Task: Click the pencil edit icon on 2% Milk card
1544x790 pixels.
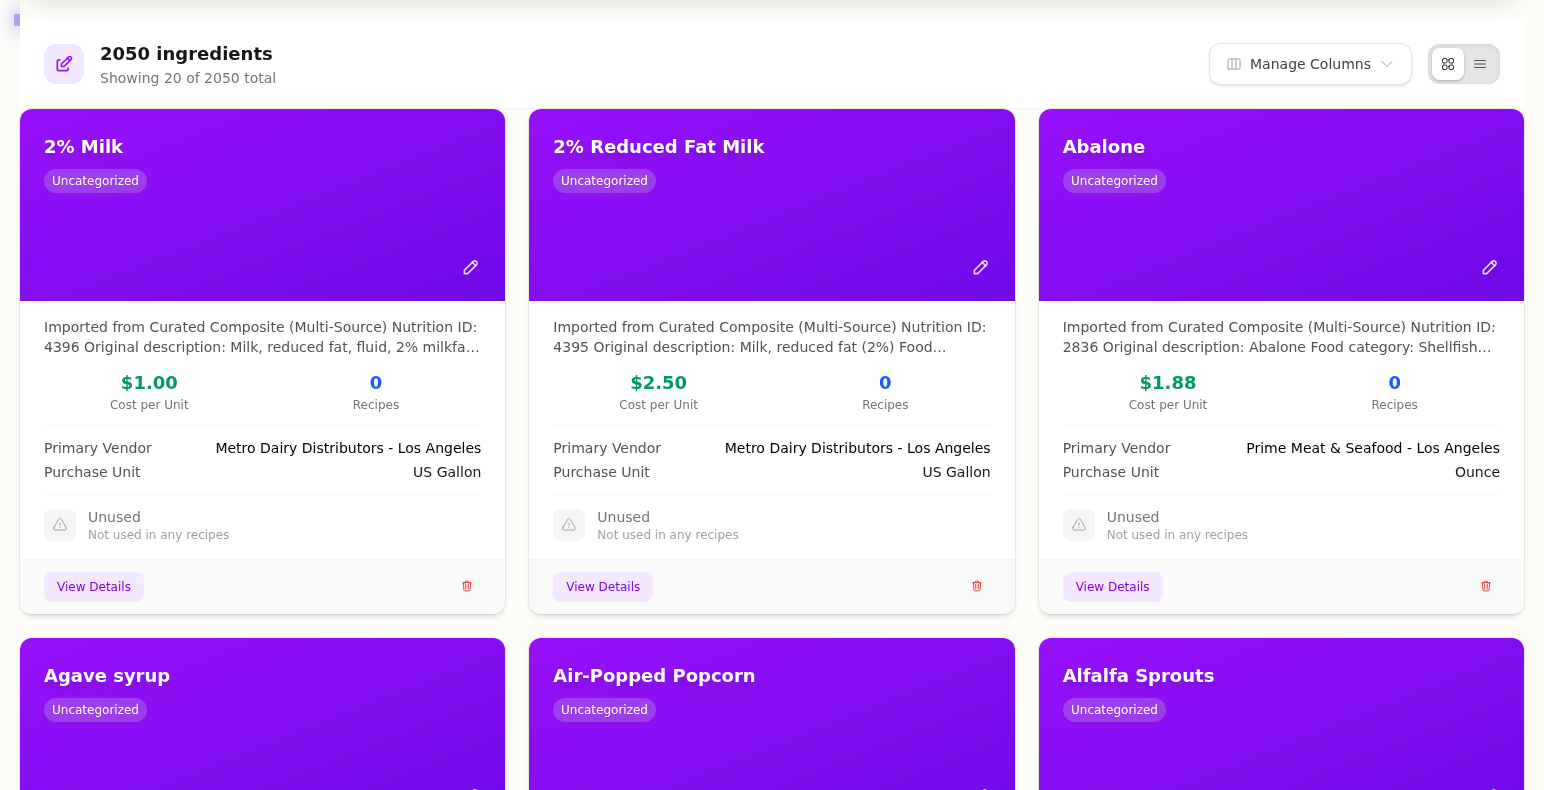Action: pyautogui.click(x=470, y=267)
